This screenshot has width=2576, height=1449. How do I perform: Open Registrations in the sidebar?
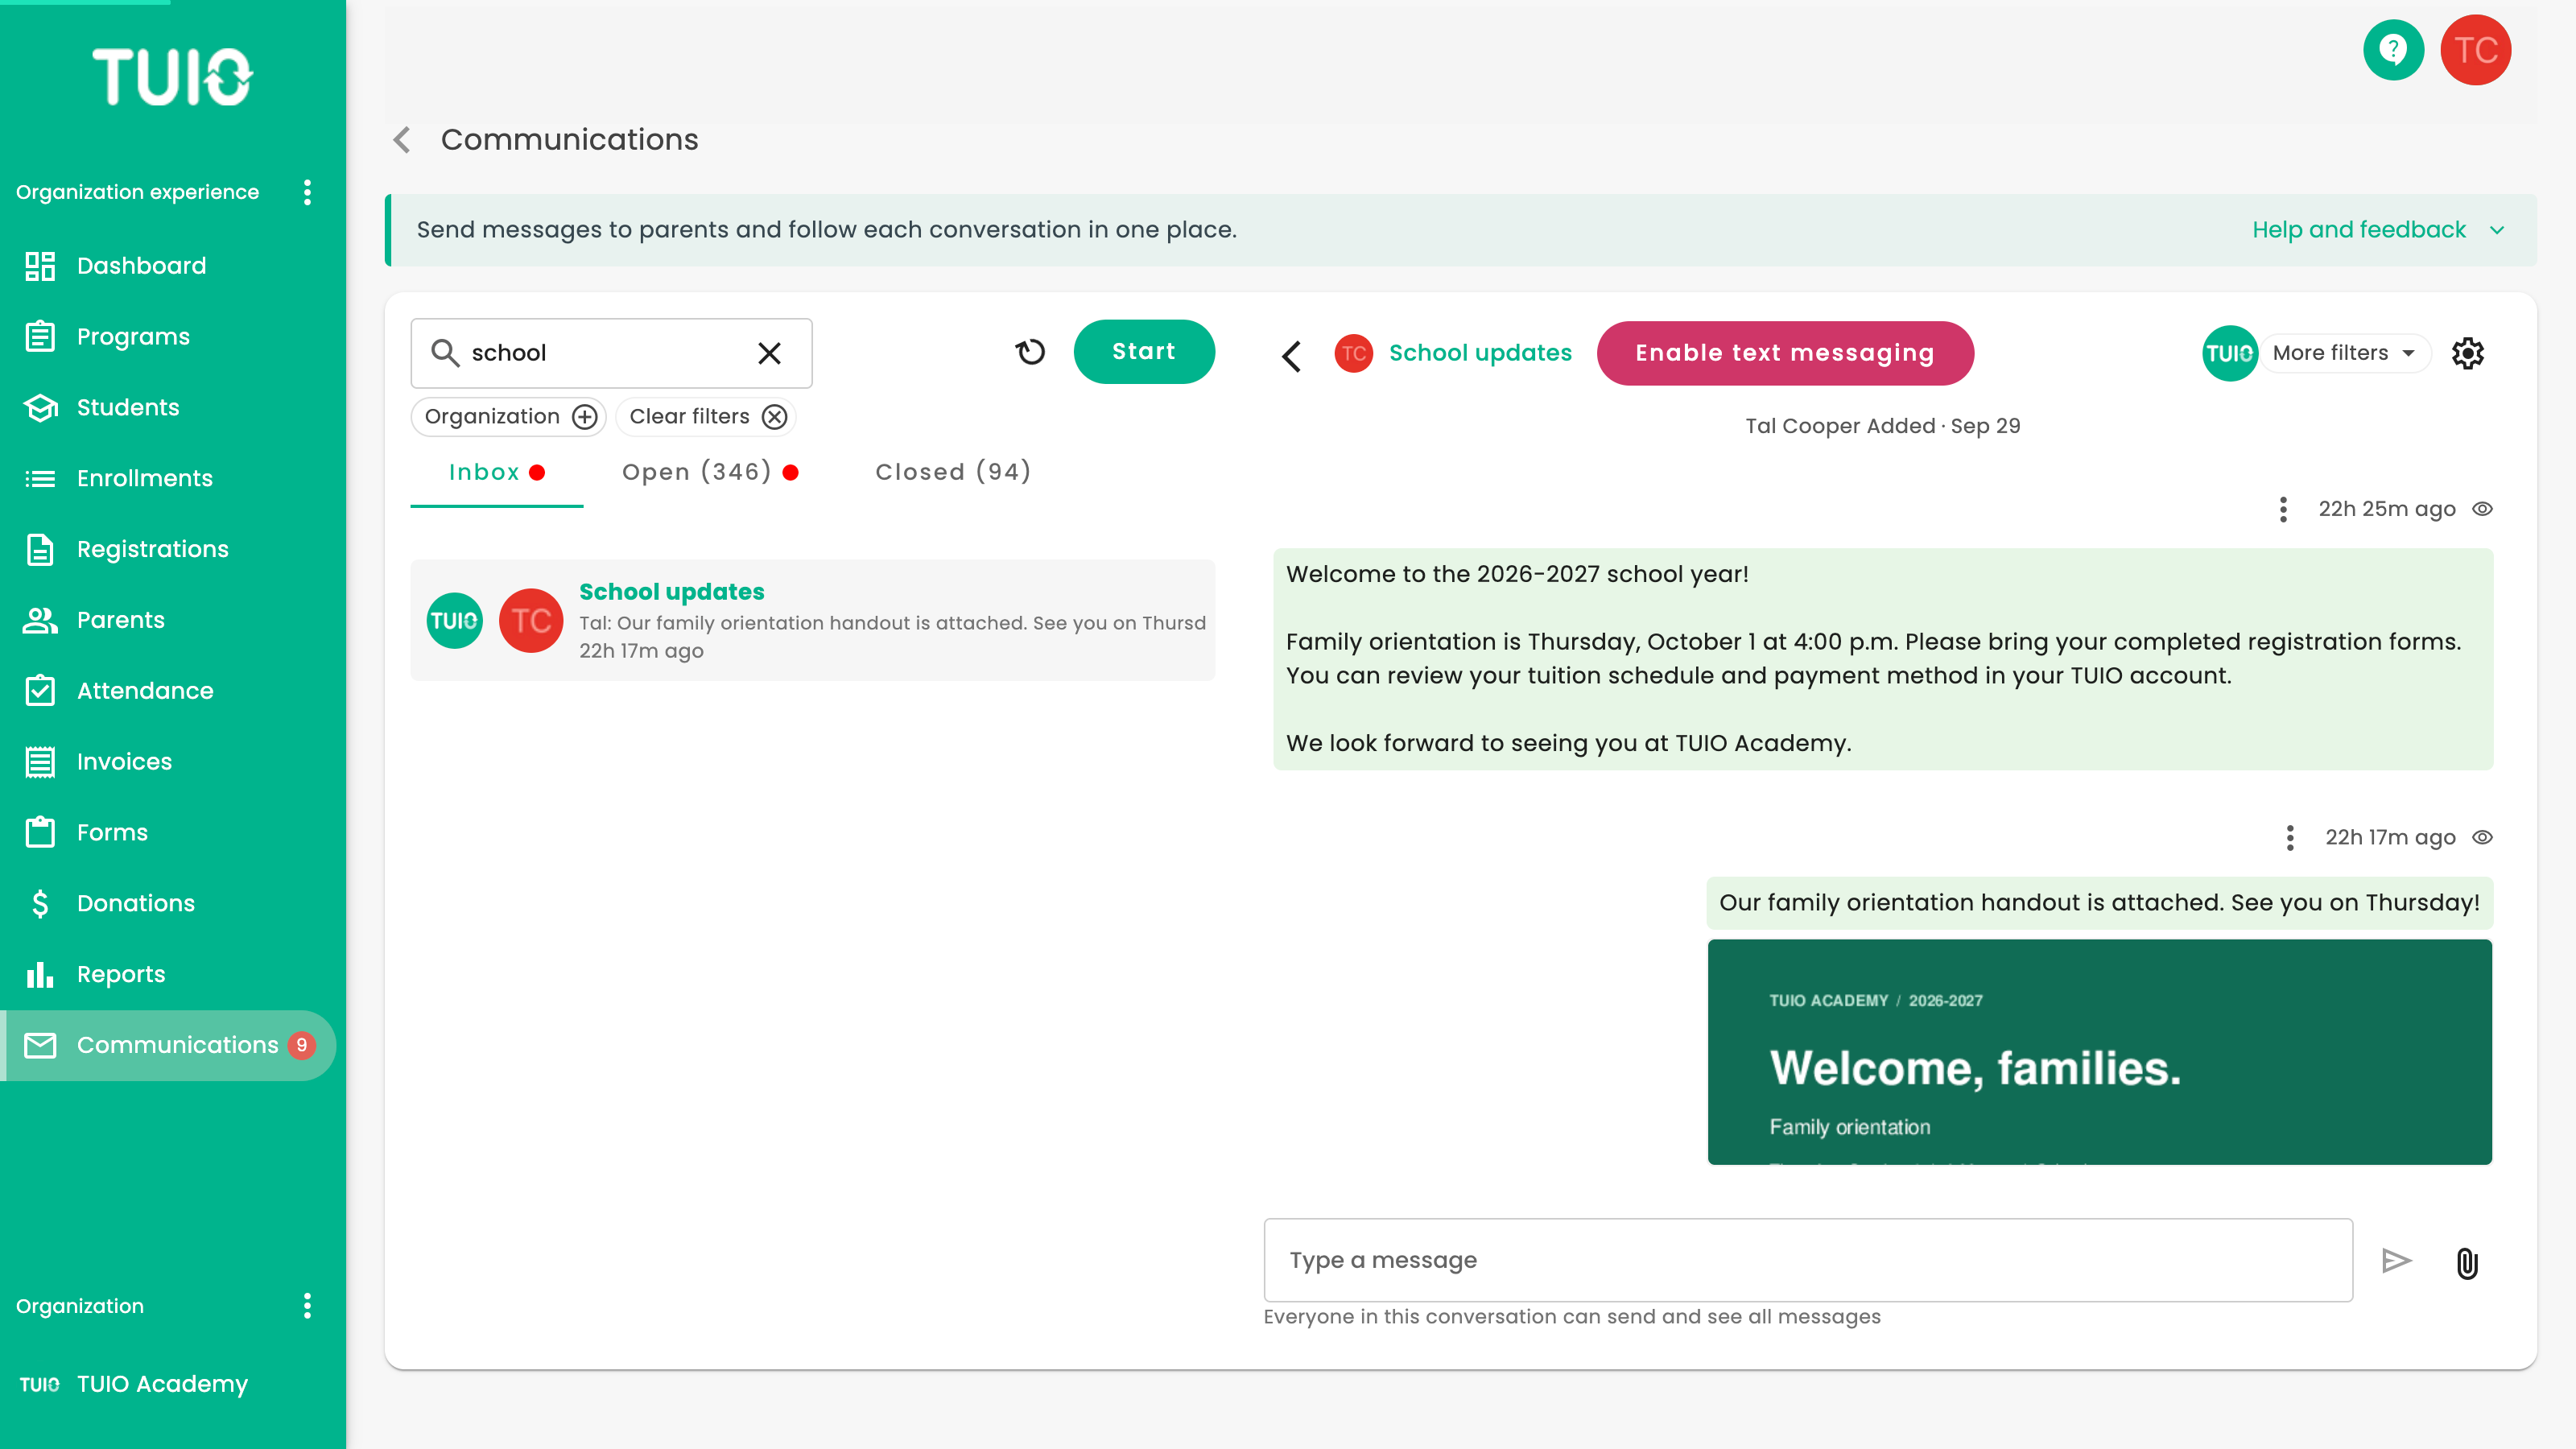pyautogui.click(x=170, y=549)
